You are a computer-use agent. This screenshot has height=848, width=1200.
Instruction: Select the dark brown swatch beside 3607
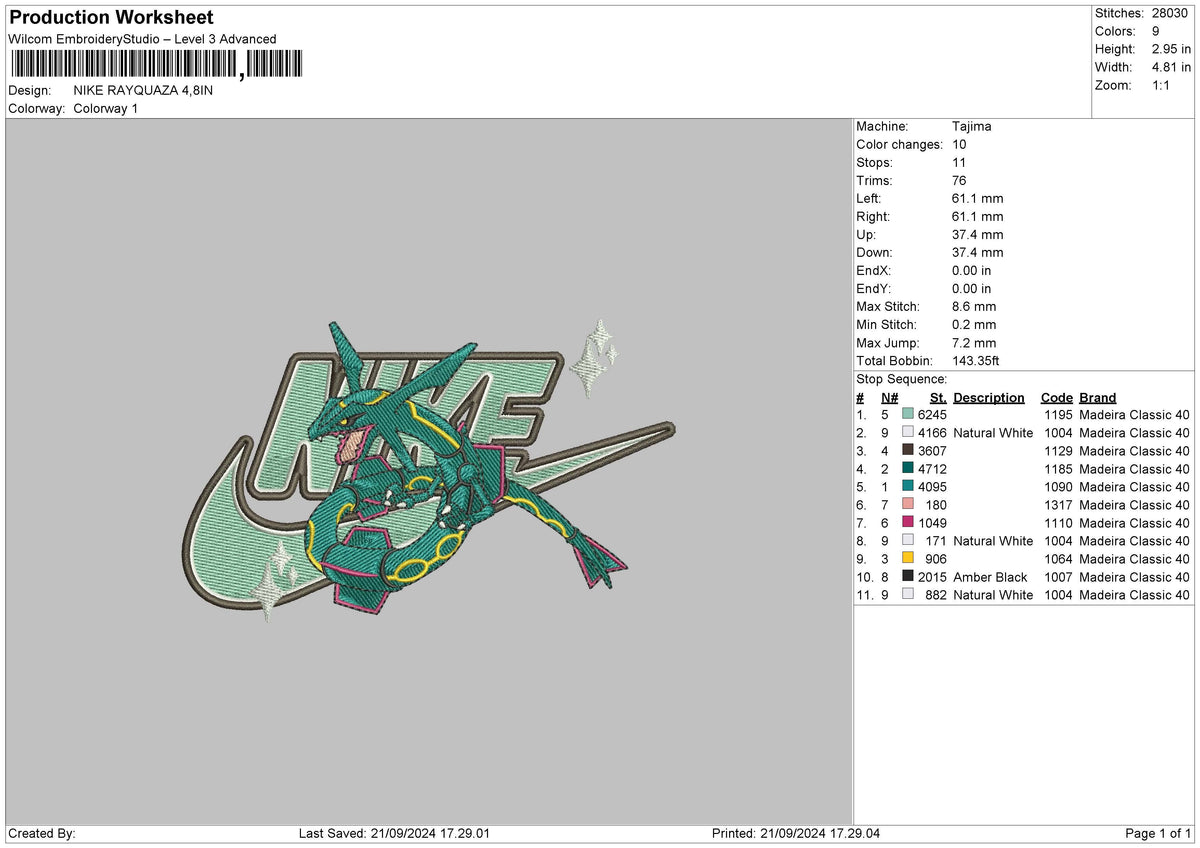pos(907,451)
